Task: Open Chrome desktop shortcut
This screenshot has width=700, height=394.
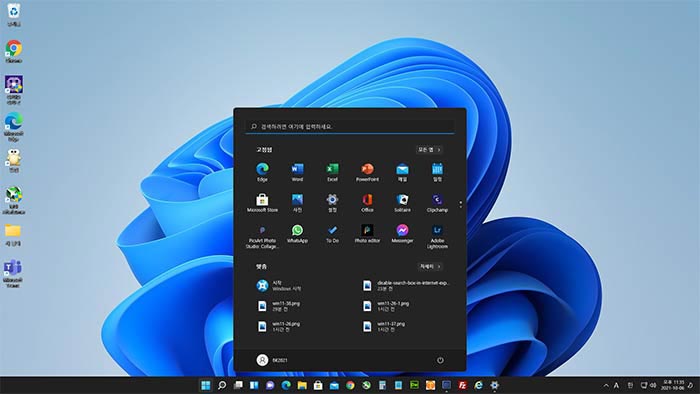Action: point(14,52)
